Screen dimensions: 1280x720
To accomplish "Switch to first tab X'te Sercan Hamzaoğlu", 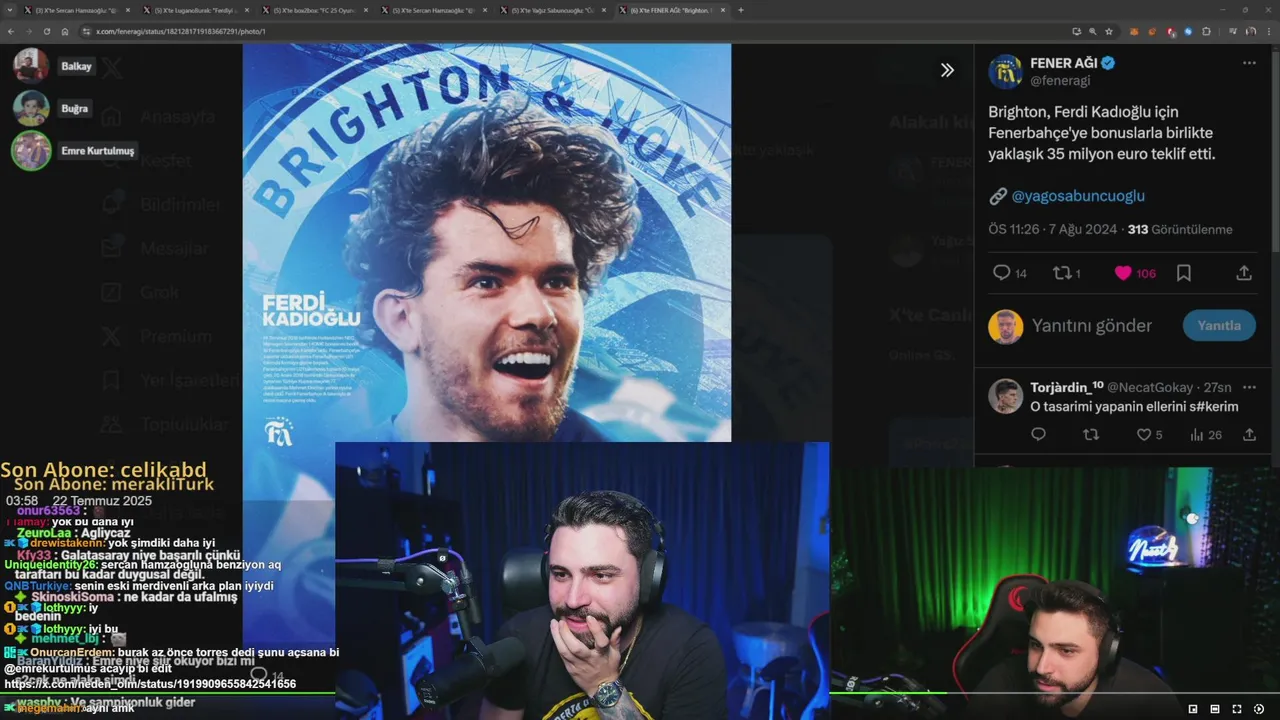I will [75, 10].
